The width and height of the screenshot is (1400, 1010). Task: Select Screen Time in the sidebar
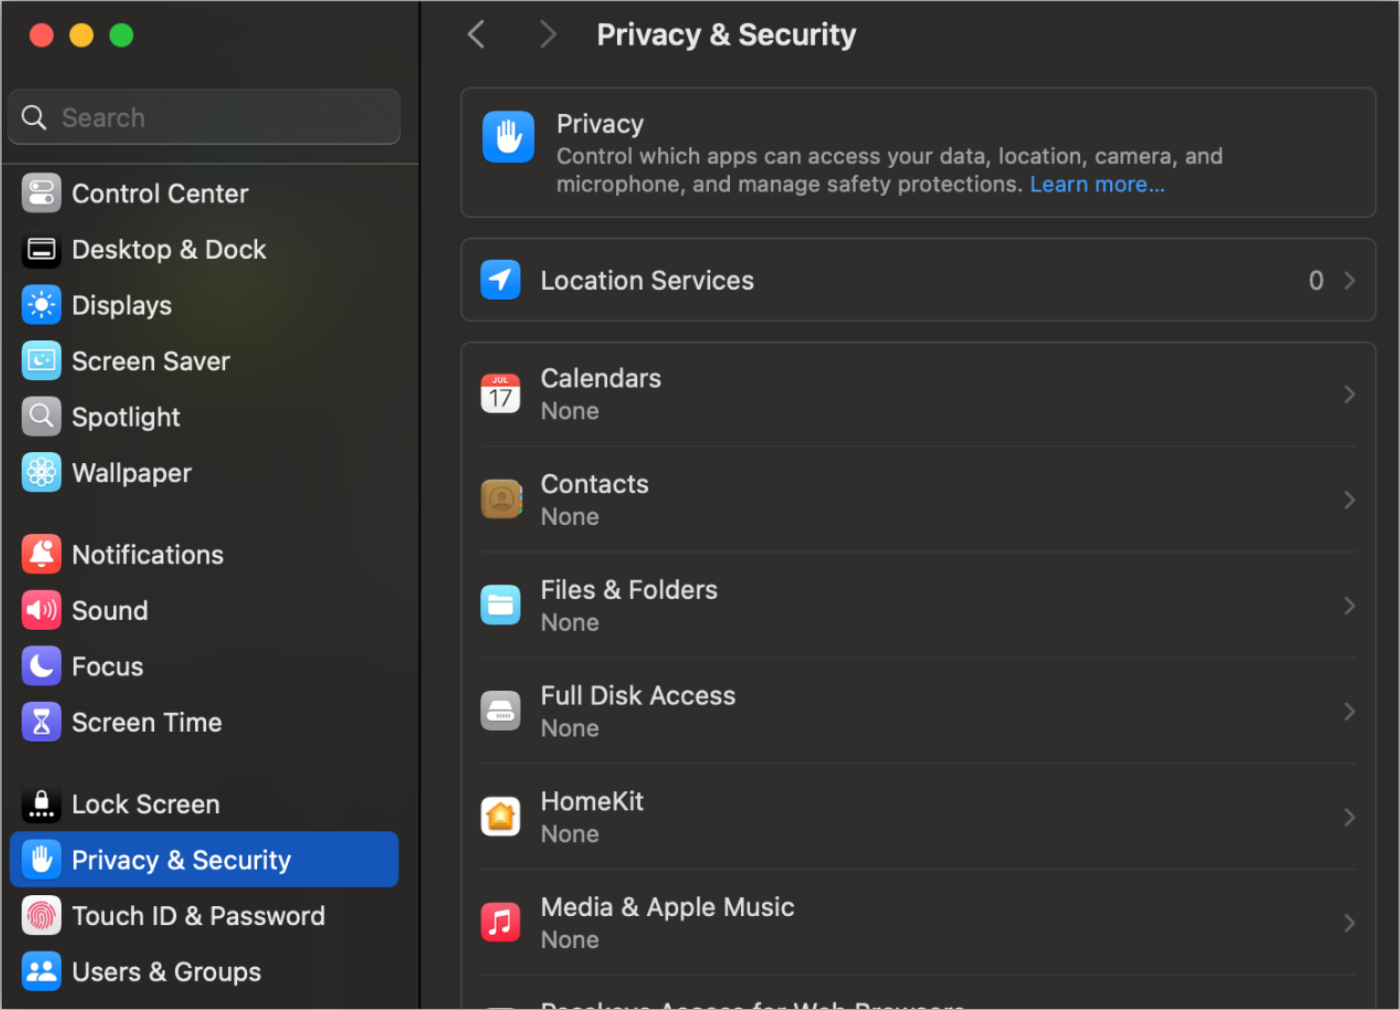146,721
